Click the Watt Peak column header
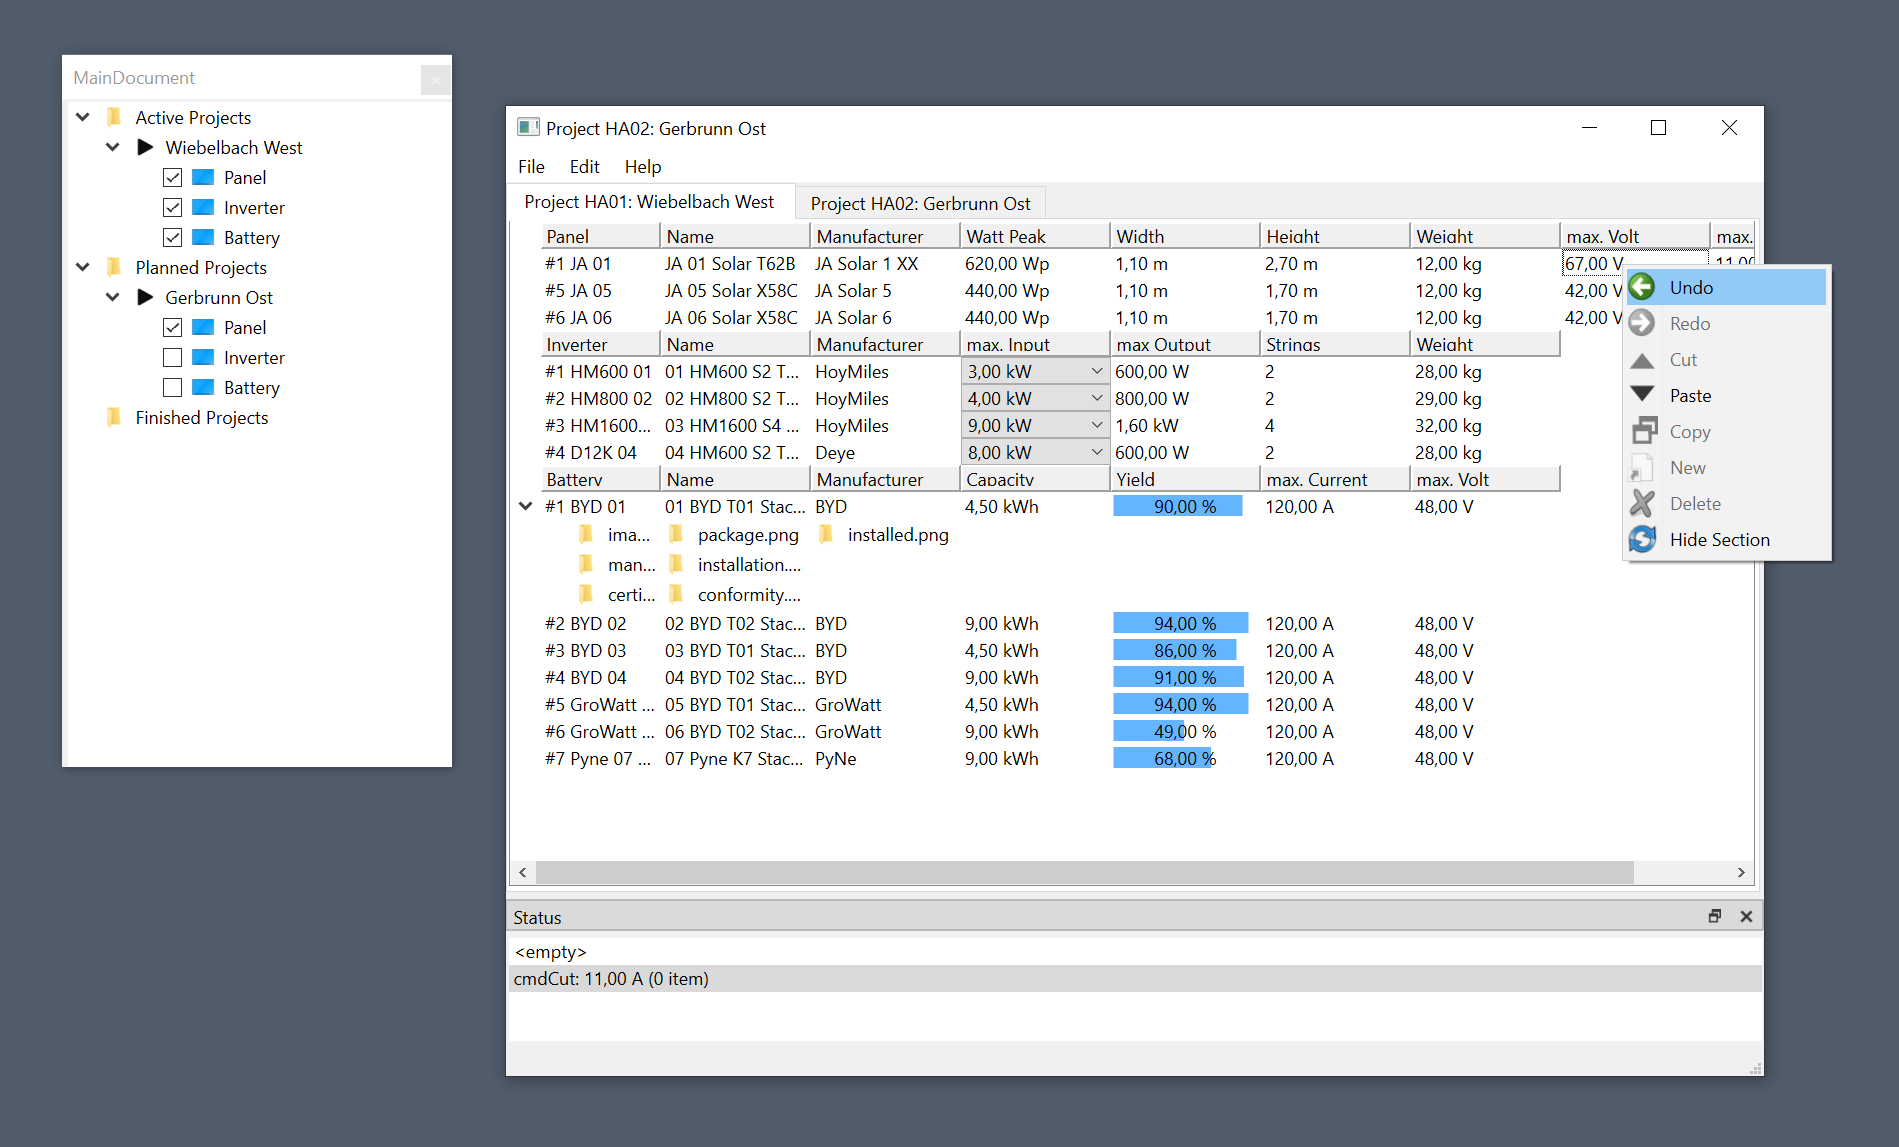 (x=1033, y=237)
